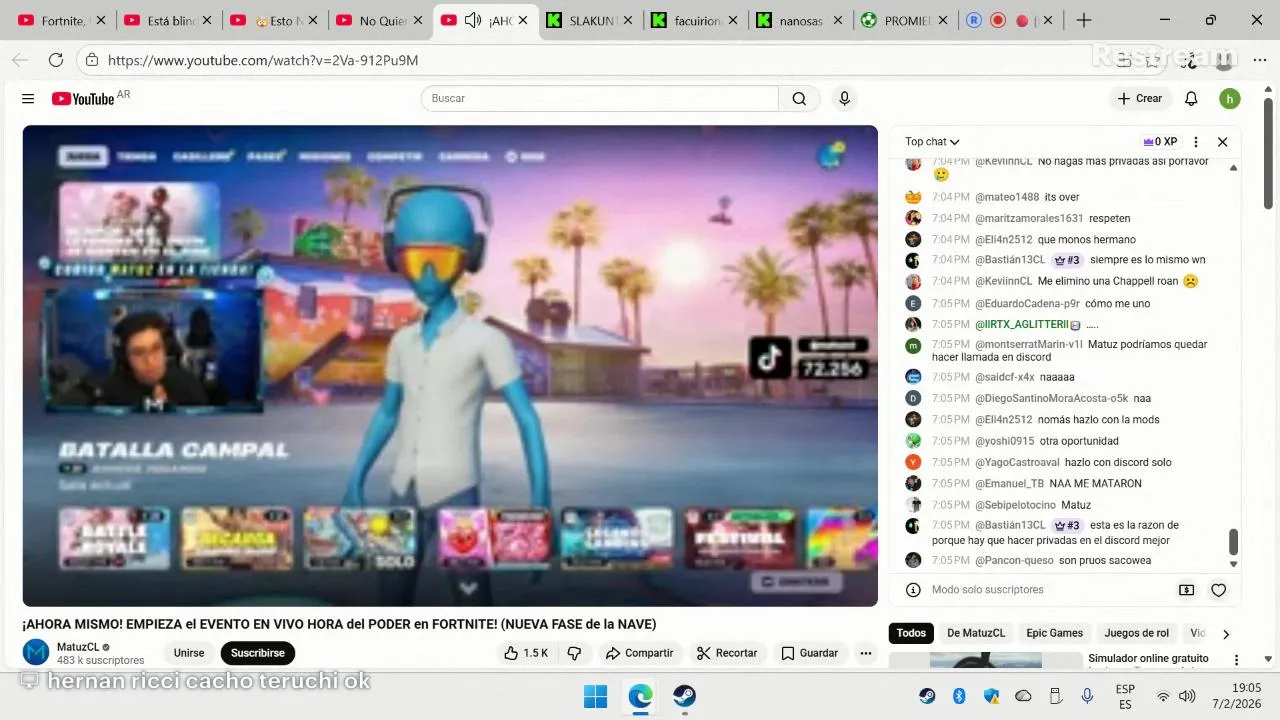Open more actions below the video
The height and width of the screenshot is (720, 1280).
point(866,653)
